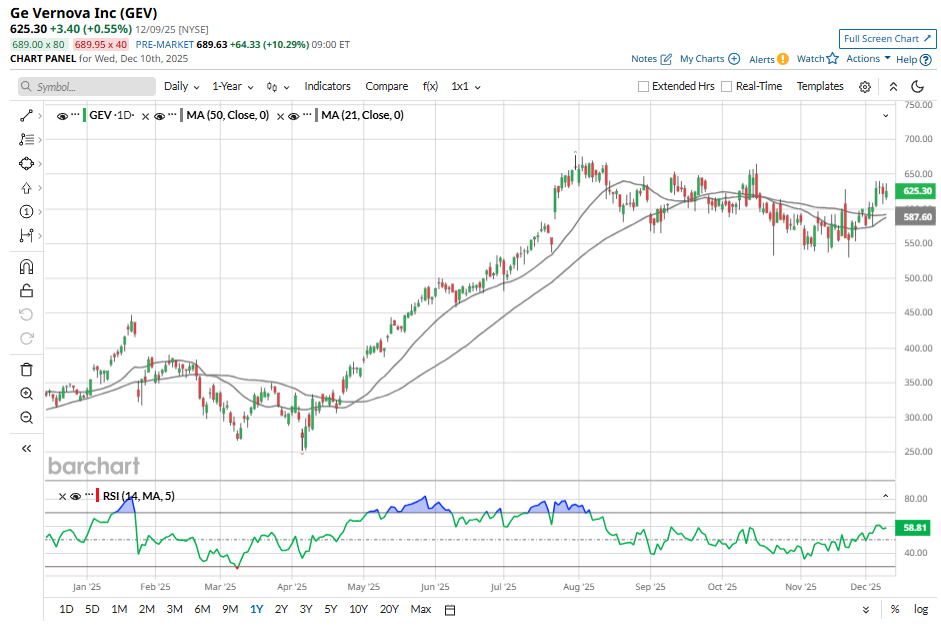
Task: Open the date range calendar icon
Action: coord(450,610)
